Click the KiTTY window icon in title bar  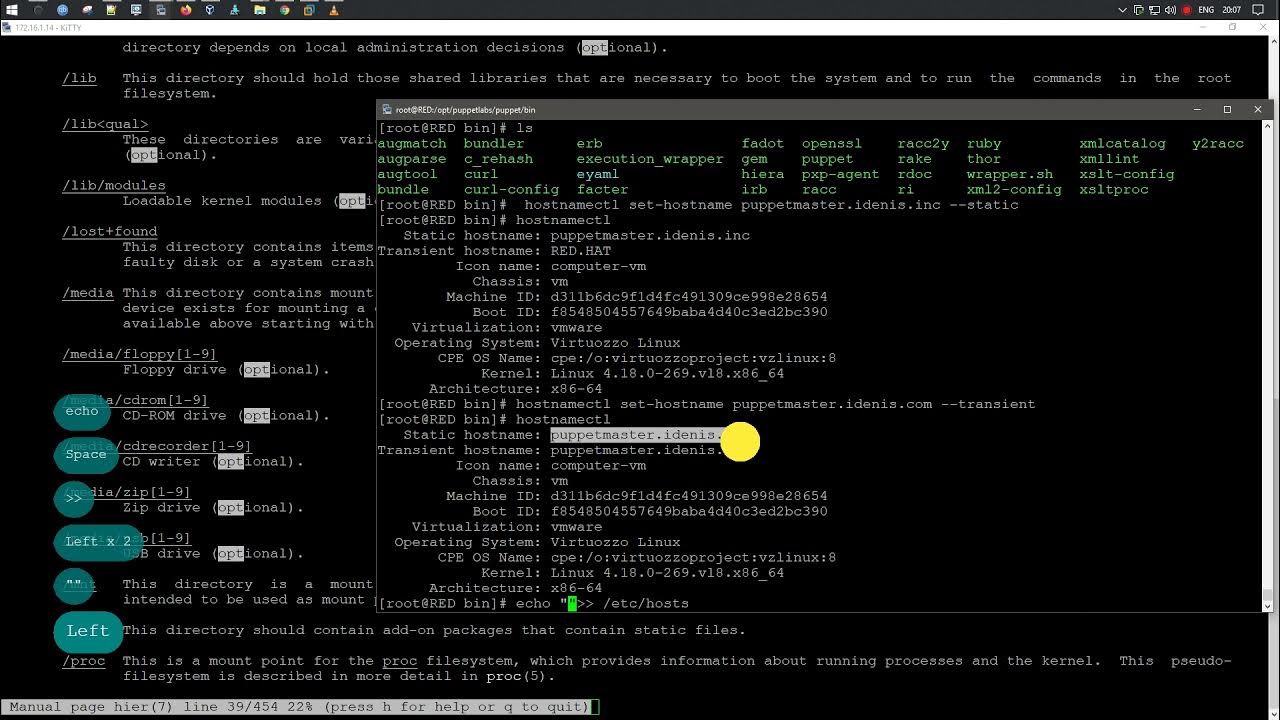click(x=8, y=28)
